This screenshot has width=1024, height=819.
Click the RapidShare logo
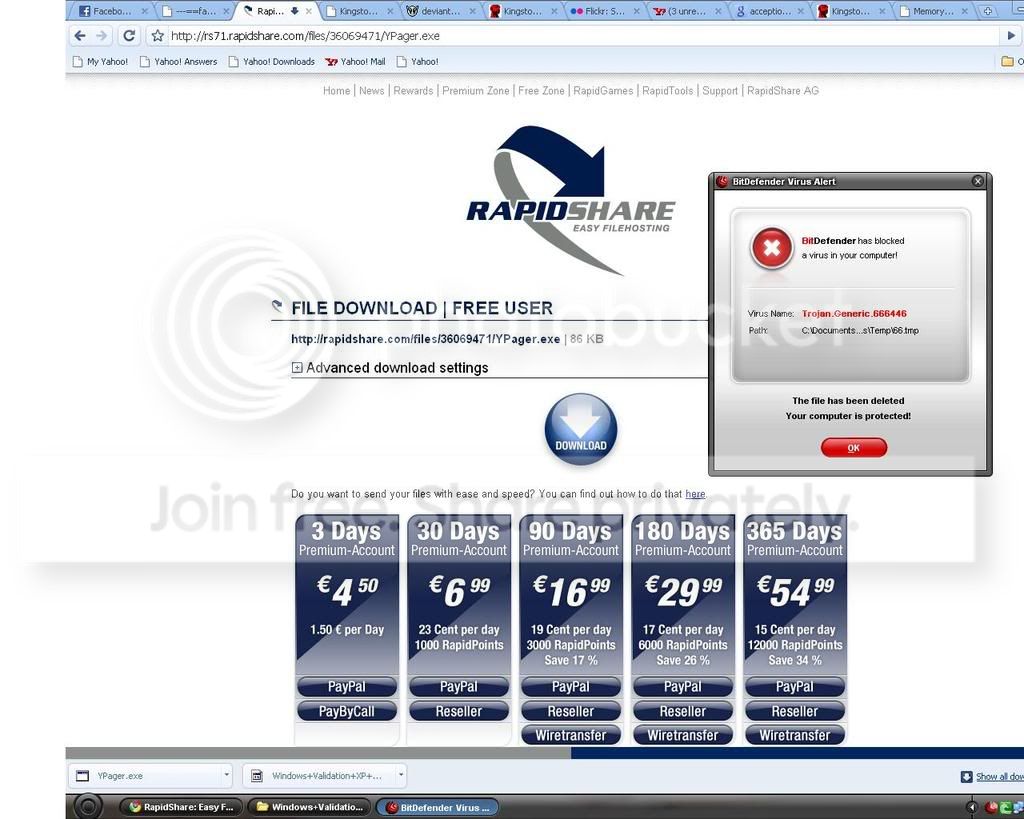click(569, 199)
